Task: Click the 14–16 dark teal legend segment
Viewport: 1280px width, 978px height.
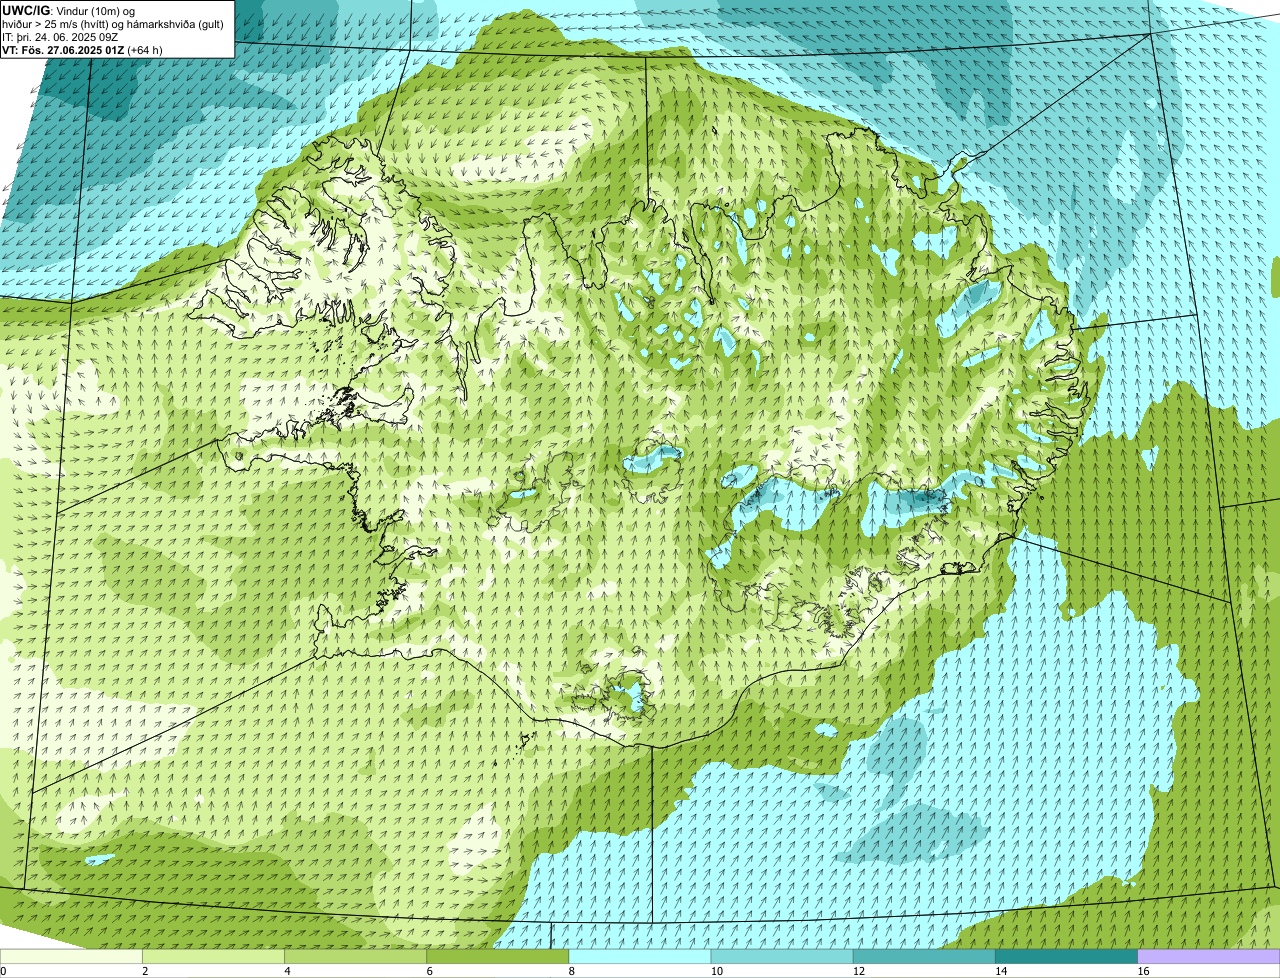Action: coord(1067,956)
